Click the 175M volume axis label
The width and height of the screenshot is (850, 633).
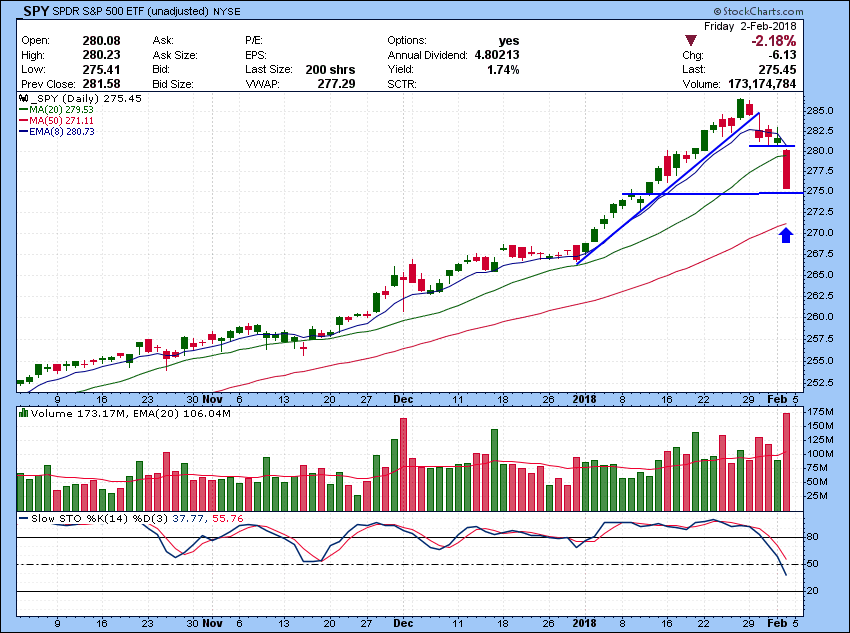[820, 412]
